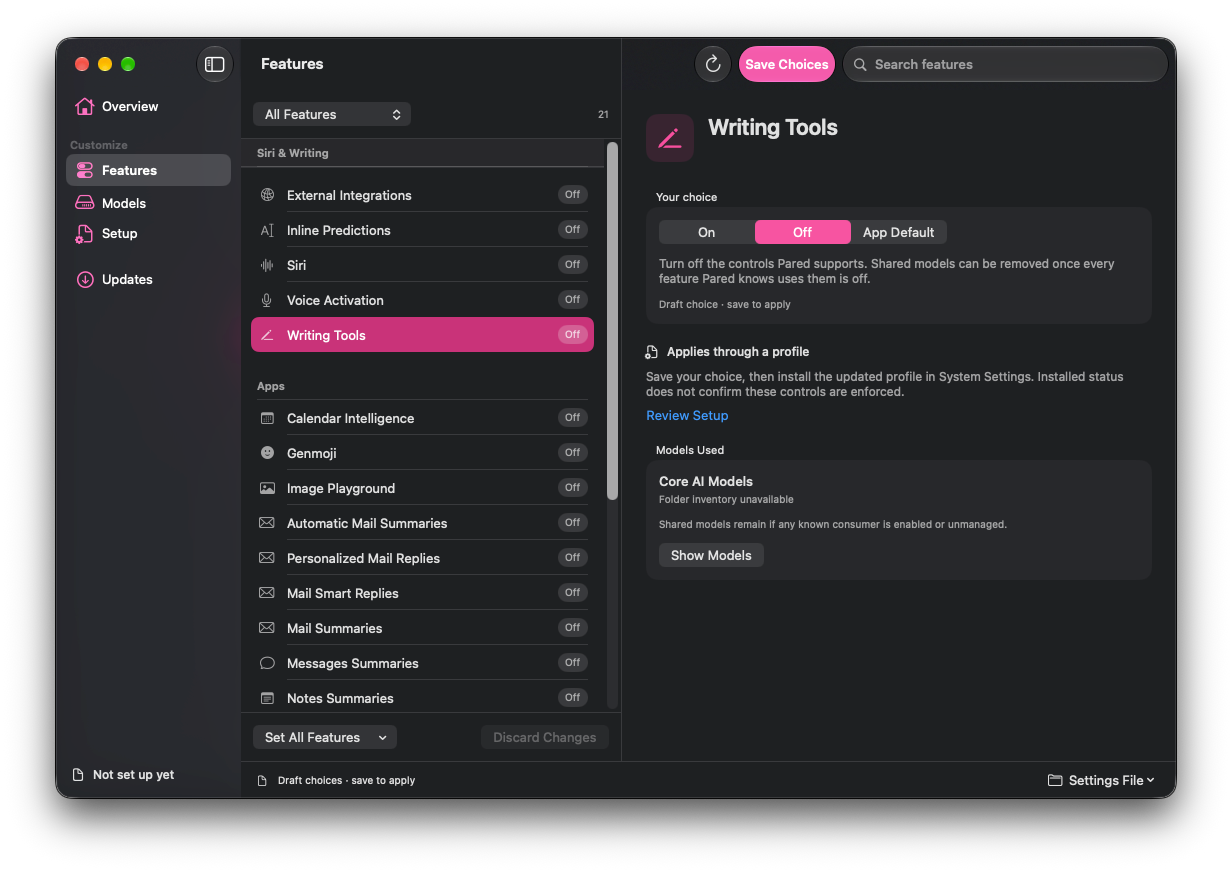Image resolution: width=1232 pixels, height=872 pixels.
Task: Select the Notes Summaries row
Action: click(422, 698)
